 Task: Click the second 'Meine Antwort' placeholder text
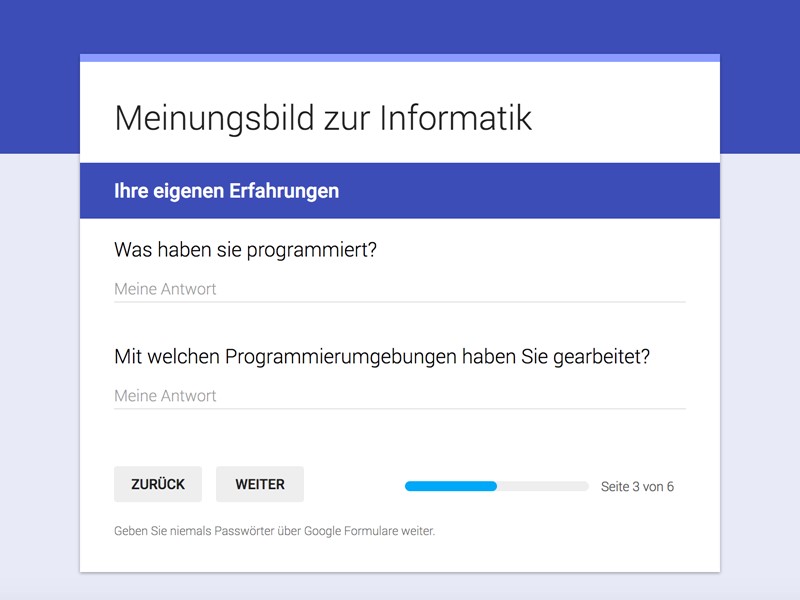164,394
